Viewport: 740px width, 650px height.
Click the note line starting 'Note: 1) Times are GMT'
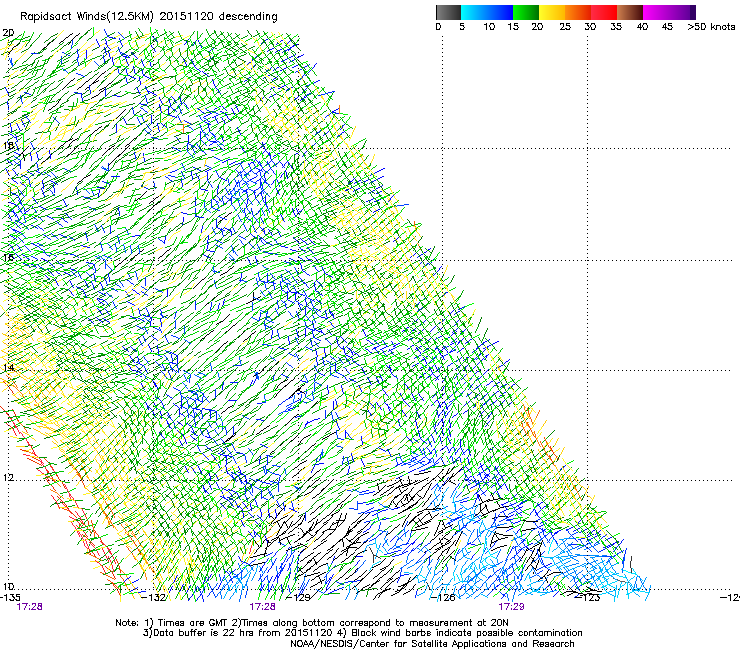pyautogui.click(x=312, y=623)
